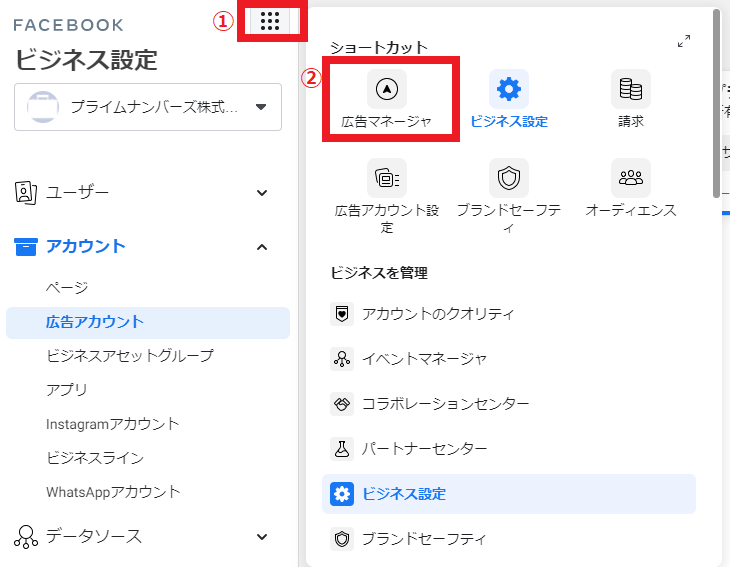This screenshot has width=730, height=567.
Task: Open the 請求 coins shortcut icon
Action: pos(630,89)
